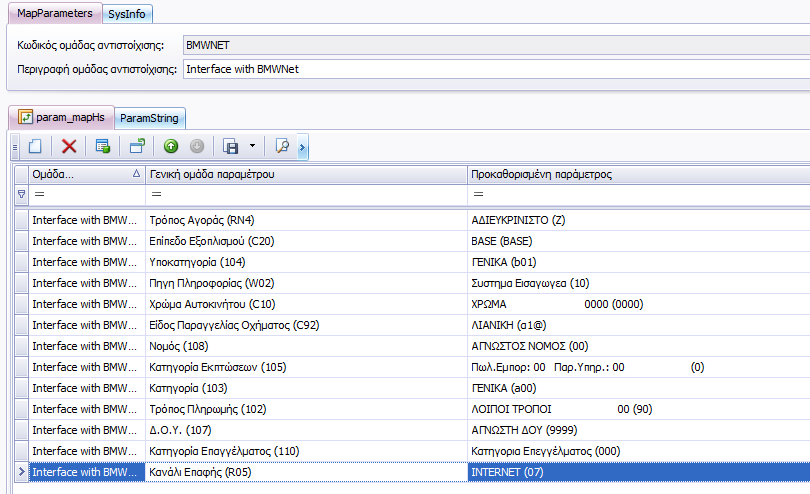This screenshot has width=810, height=494.
Task: Click the magnifier preview icon
Action: pos(282,146)
